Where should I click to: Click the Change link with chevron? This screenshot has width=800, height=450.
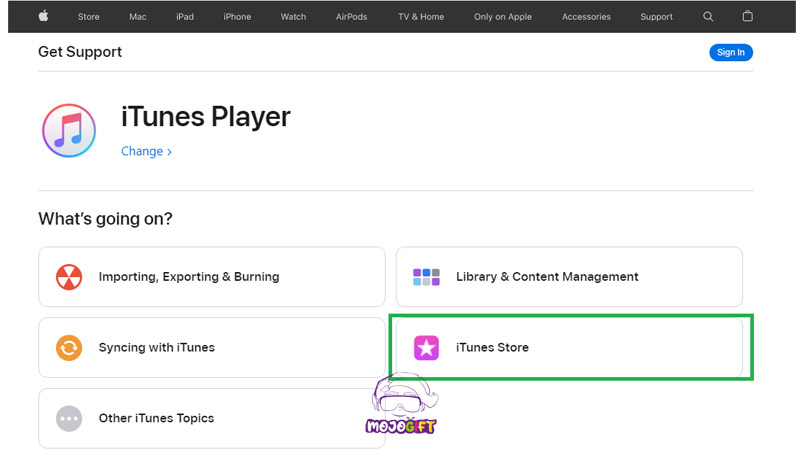[146, 151]
